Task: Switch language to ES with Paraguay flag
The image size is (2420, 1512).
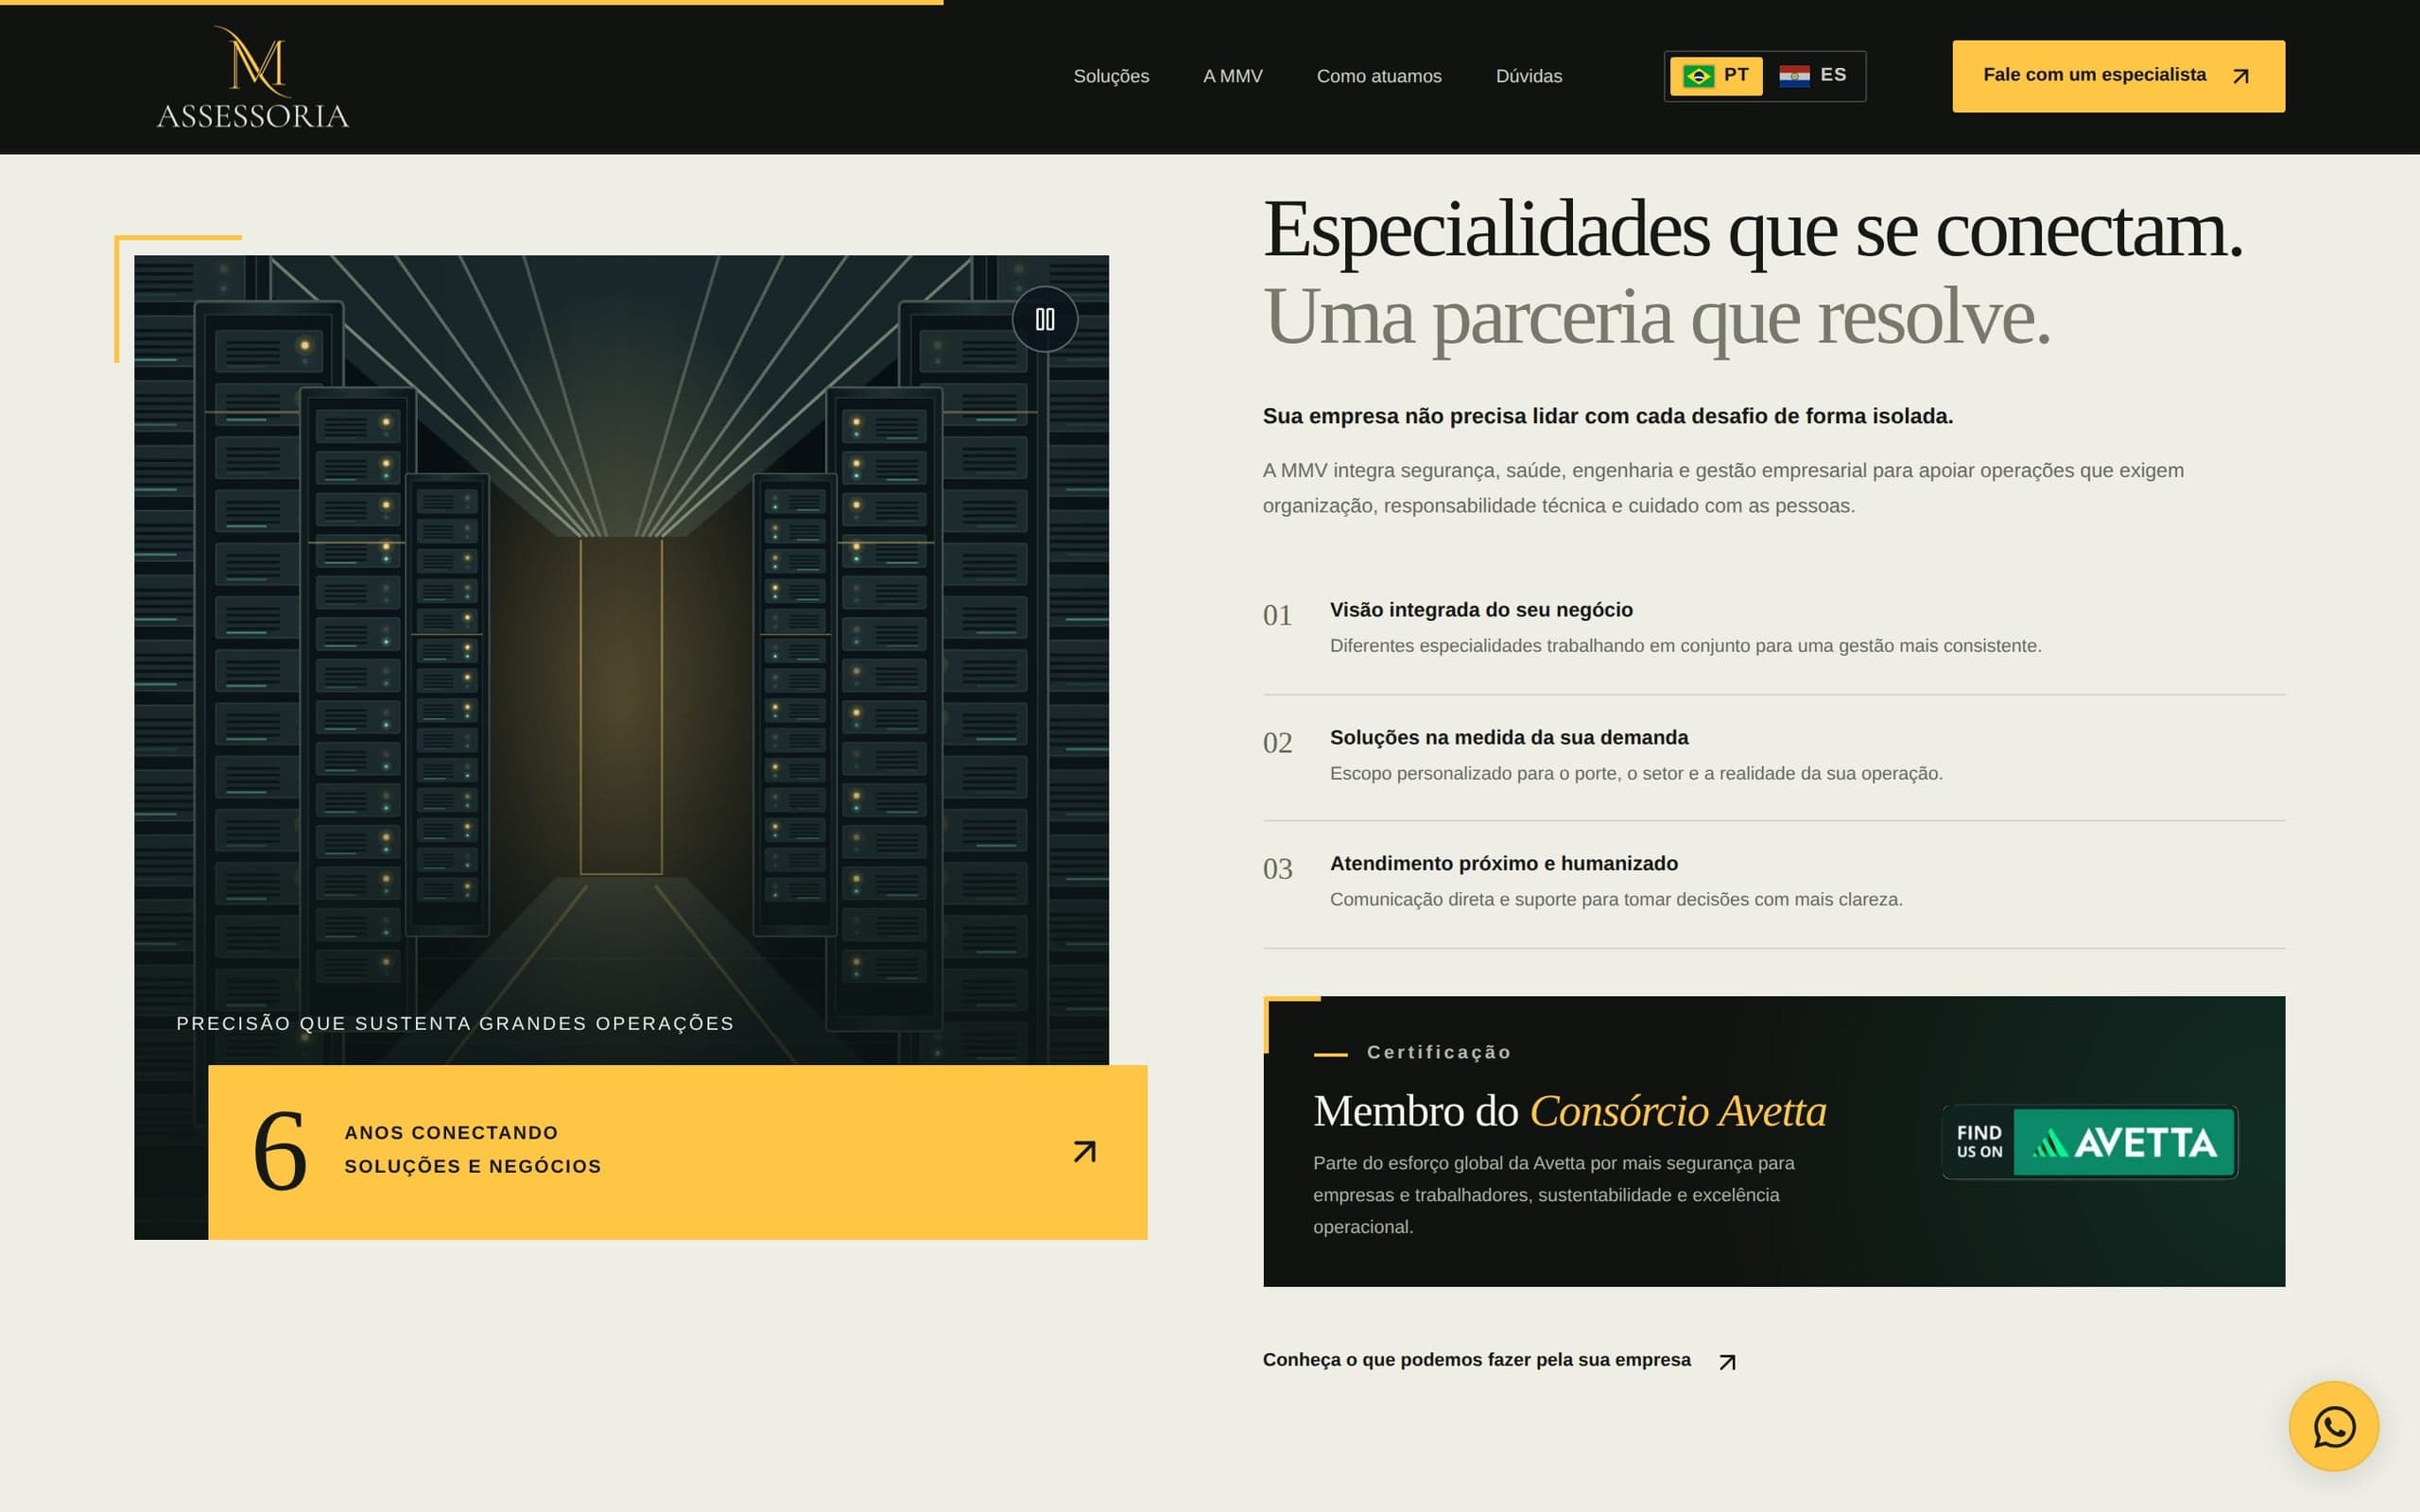Action: pos(1813,76)
